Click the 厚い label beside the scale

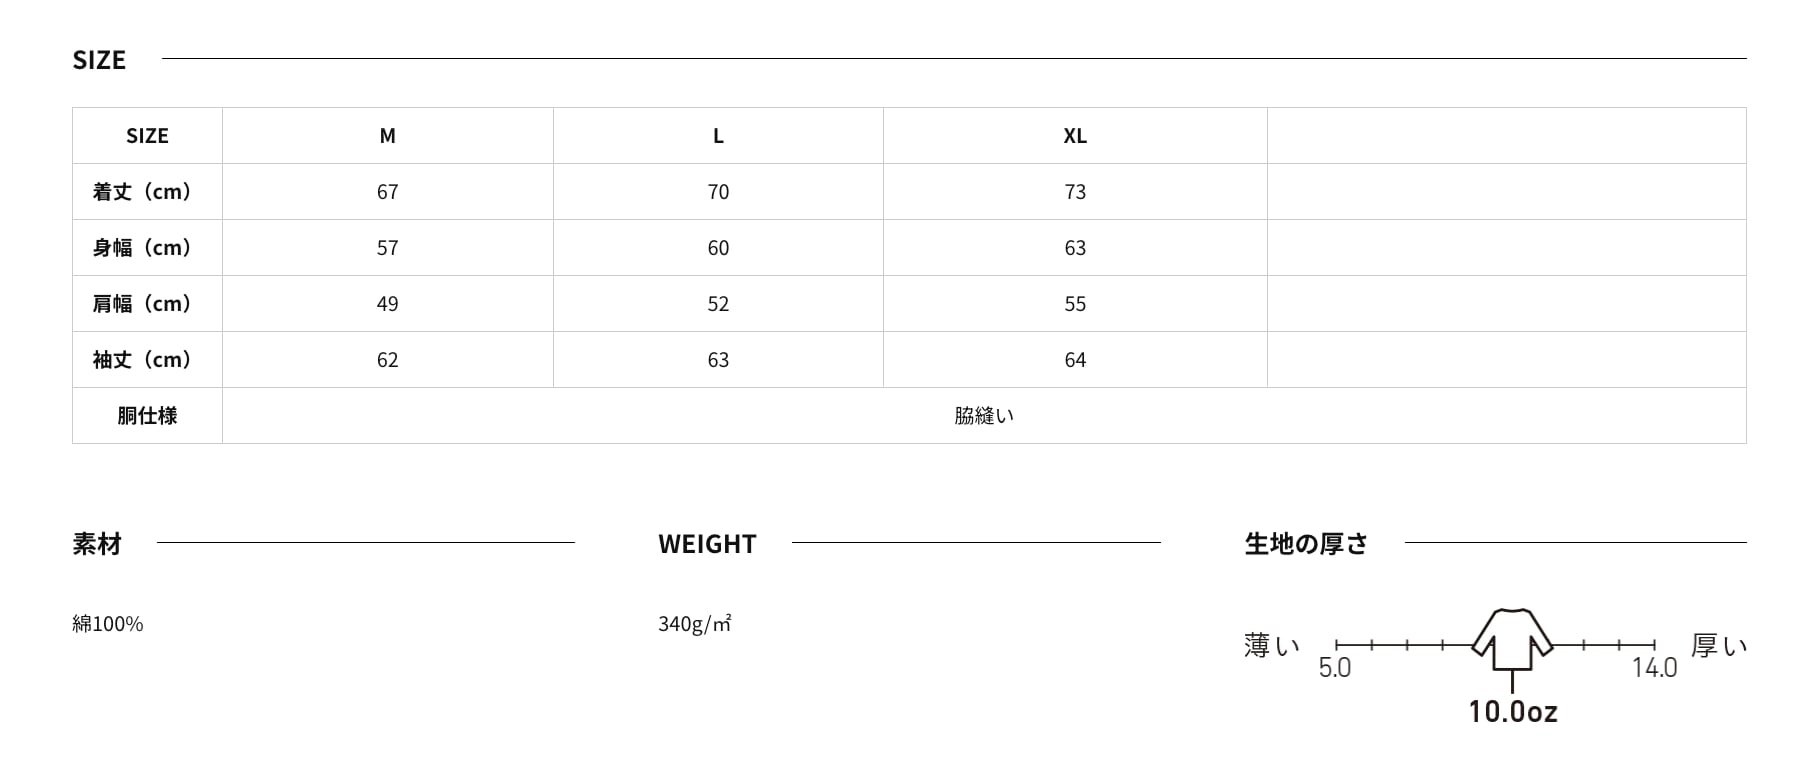[x=1719, y=646]
